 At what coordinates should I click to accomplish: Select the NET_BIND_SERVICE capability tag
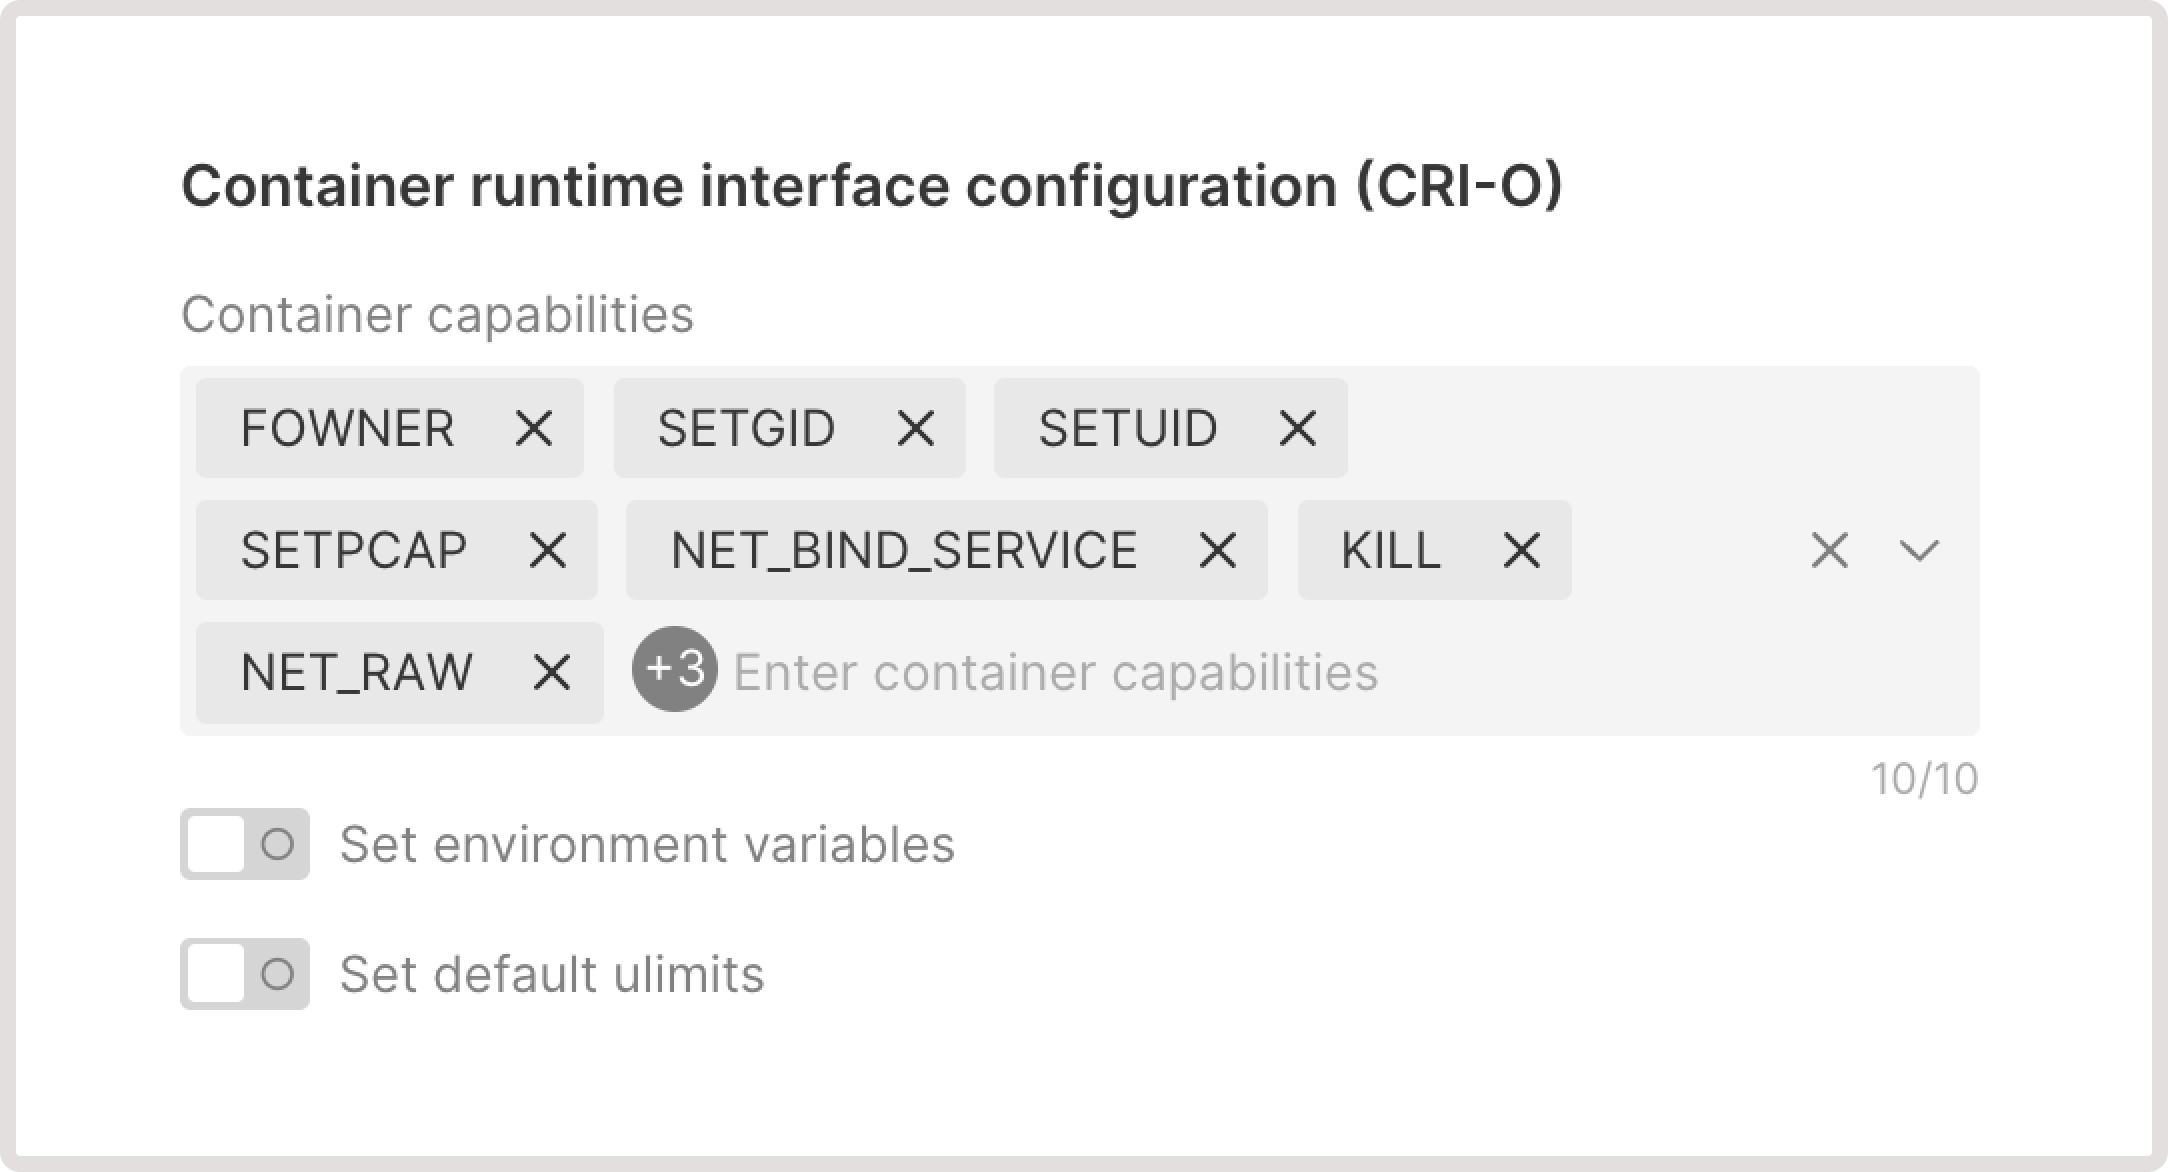[903, 550]
